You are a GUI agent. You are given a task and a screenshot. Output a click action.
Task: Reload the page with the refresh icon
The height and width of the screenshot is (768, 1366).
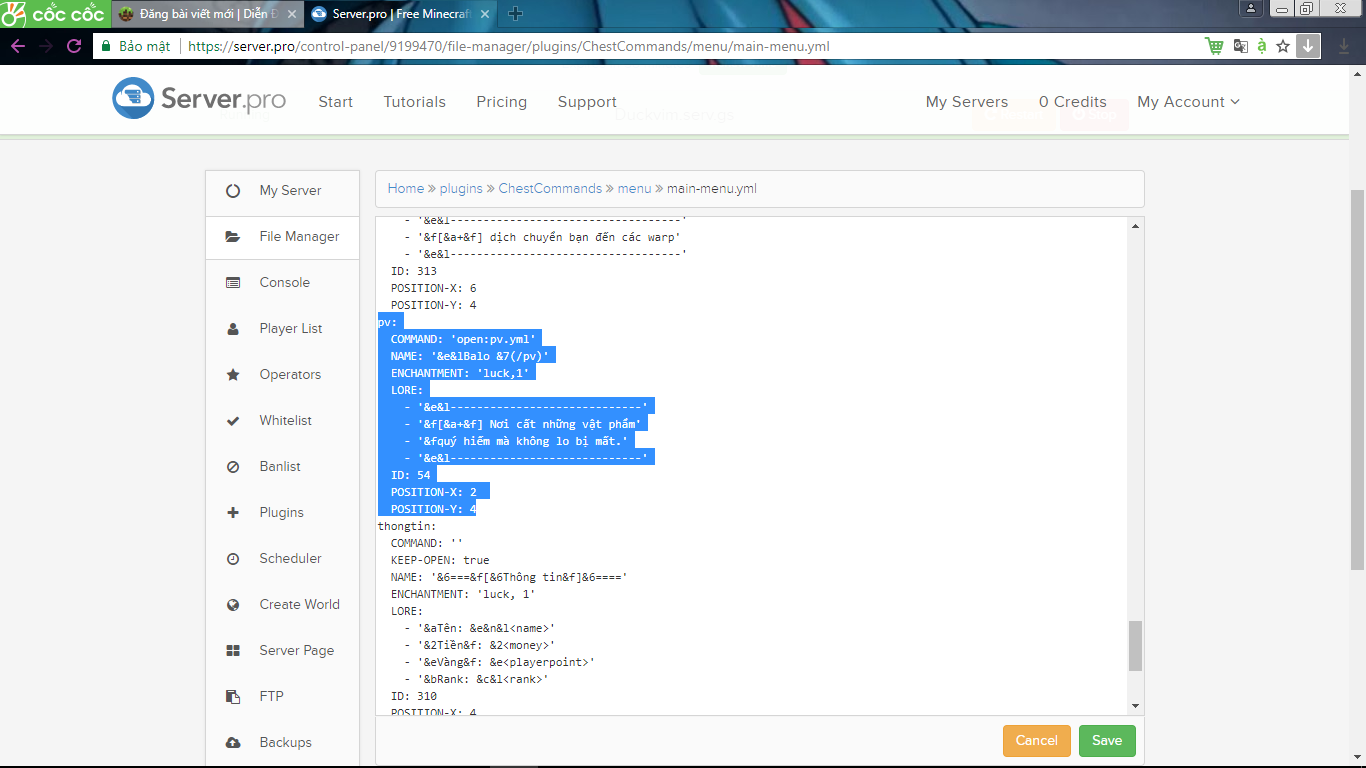coord(74,46)
